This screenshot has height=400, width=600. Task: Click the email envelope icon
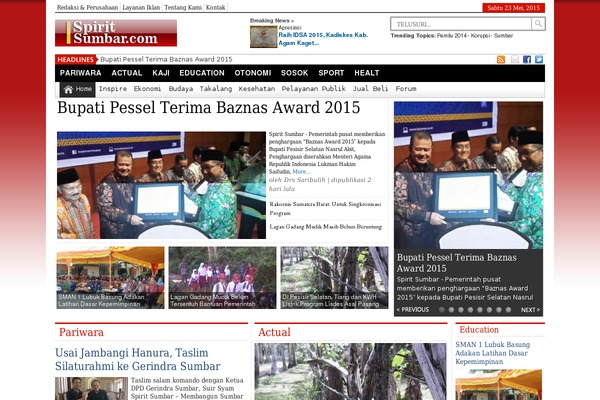515,59
